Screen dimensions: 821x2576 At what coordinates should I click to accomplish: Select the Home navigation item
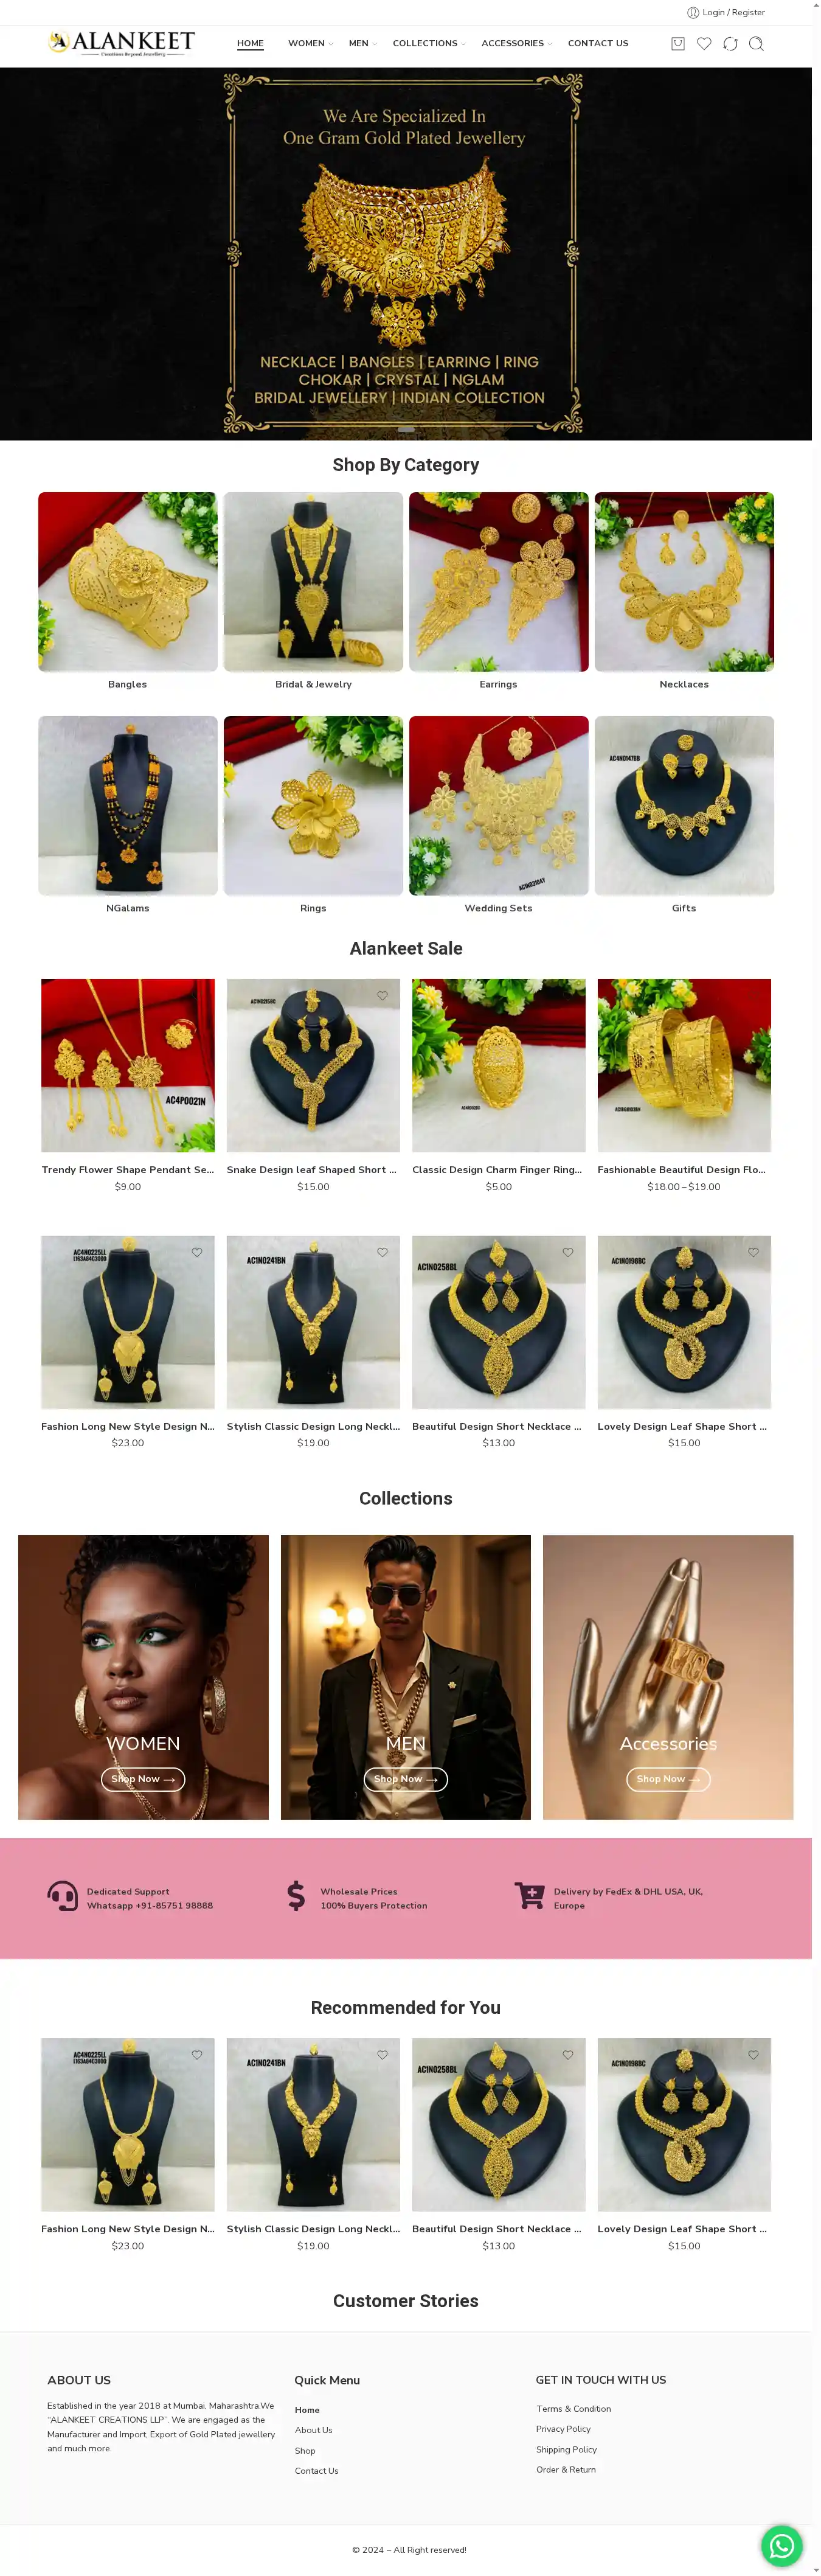(250, 43)
